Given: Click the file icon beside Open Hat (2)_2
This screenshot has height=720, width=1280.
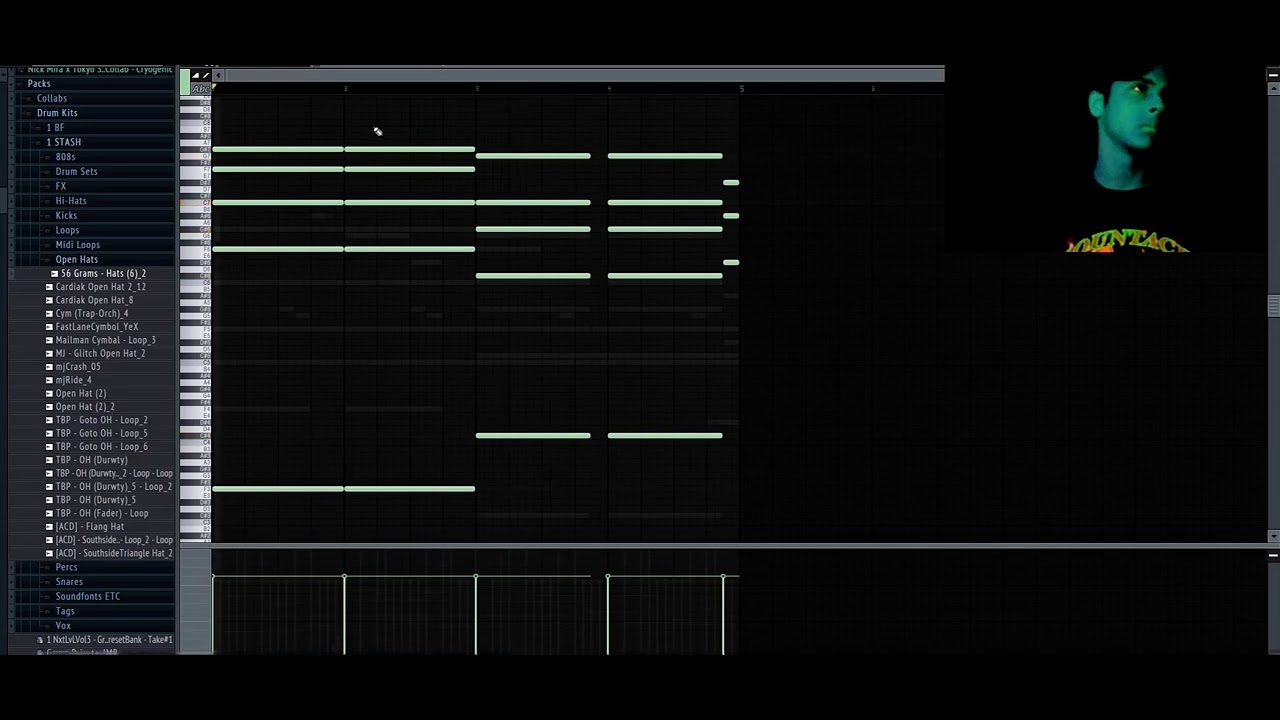Looking at the screenshot, I should pyautogui.click(x=49, y=407).
